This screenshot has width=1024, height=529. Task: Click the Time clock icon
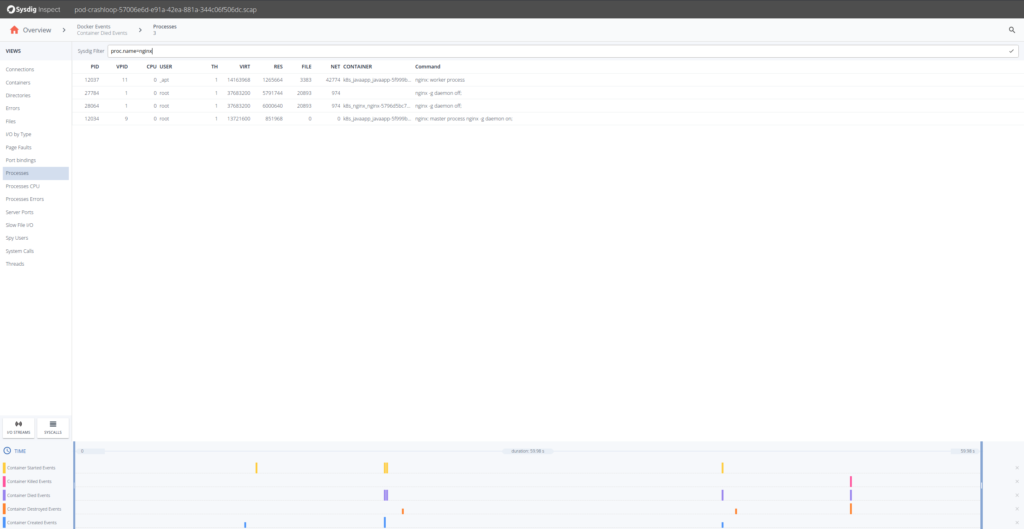point(7,451)
